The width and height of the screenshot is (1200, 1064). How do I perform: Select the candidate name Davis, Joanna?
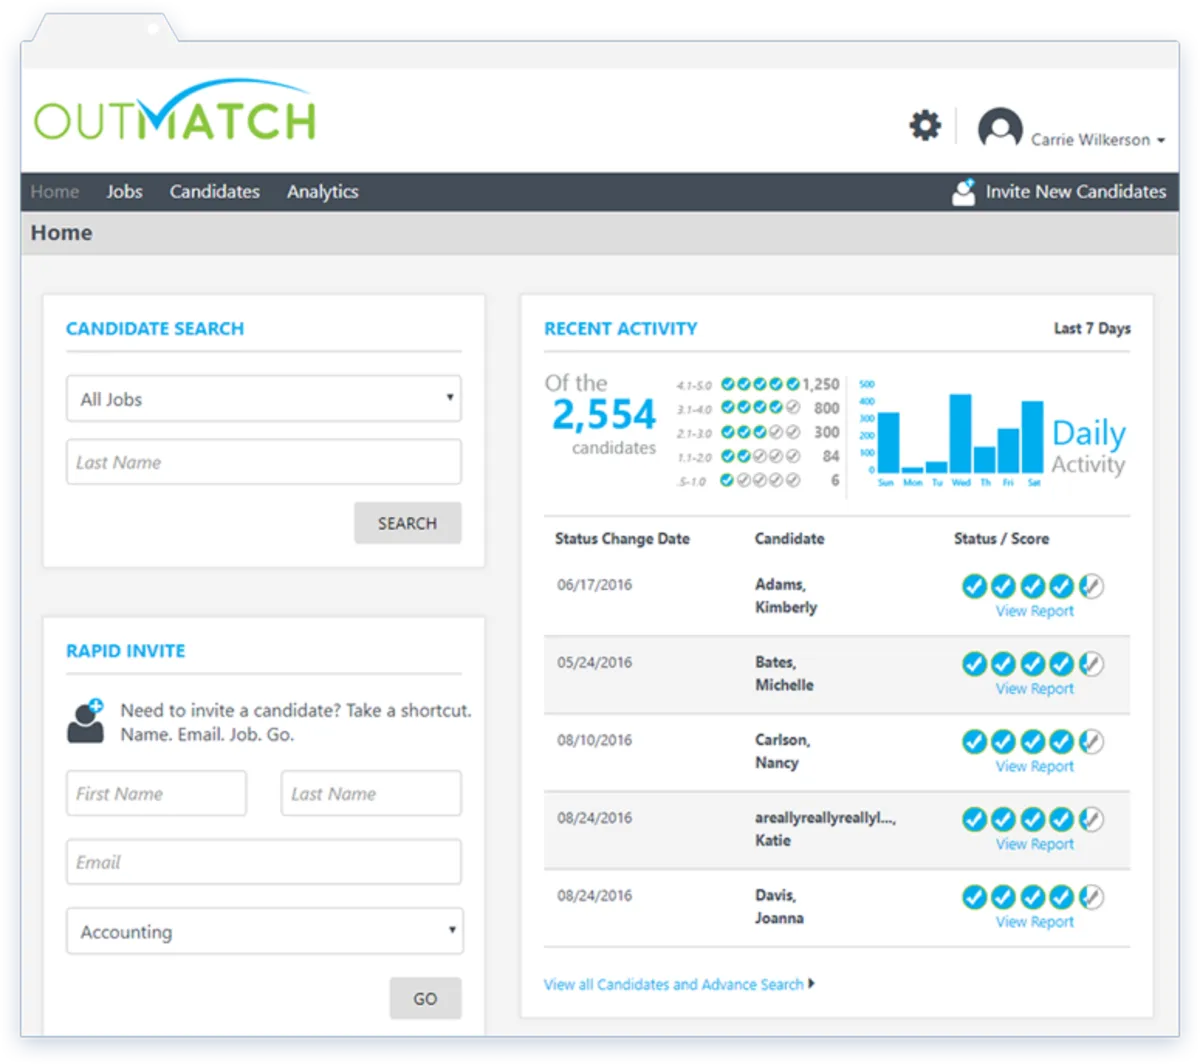pos(779,907)
